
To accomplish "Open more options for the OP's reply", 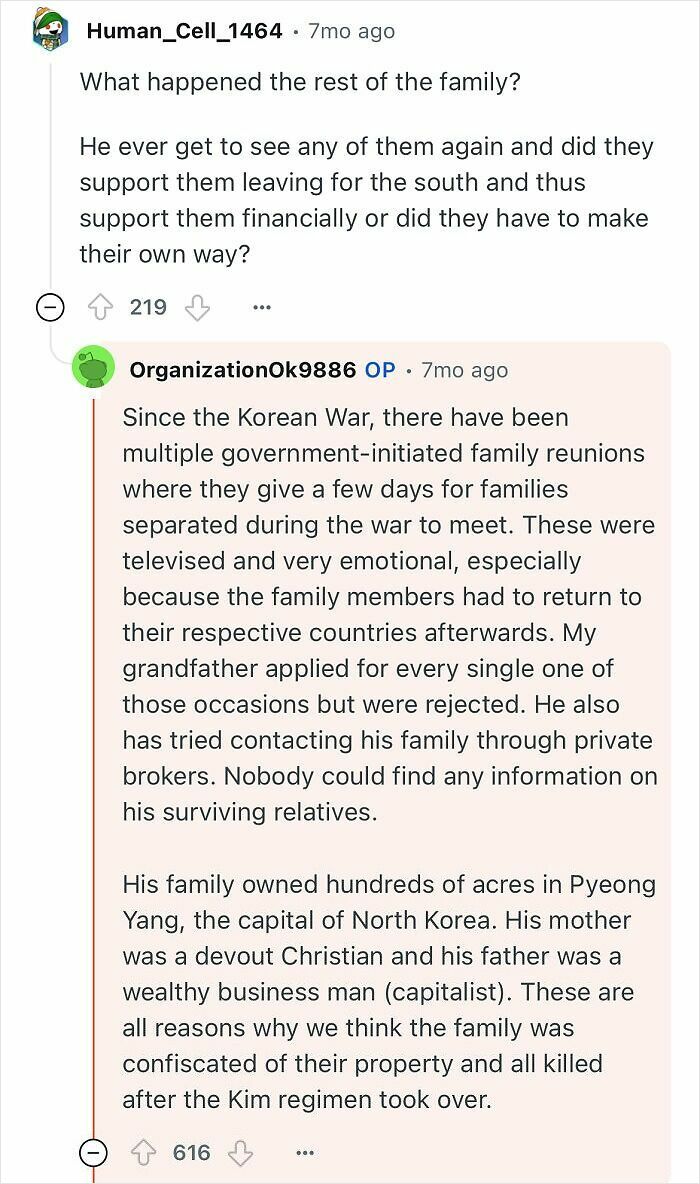I will coord(304,1152).
